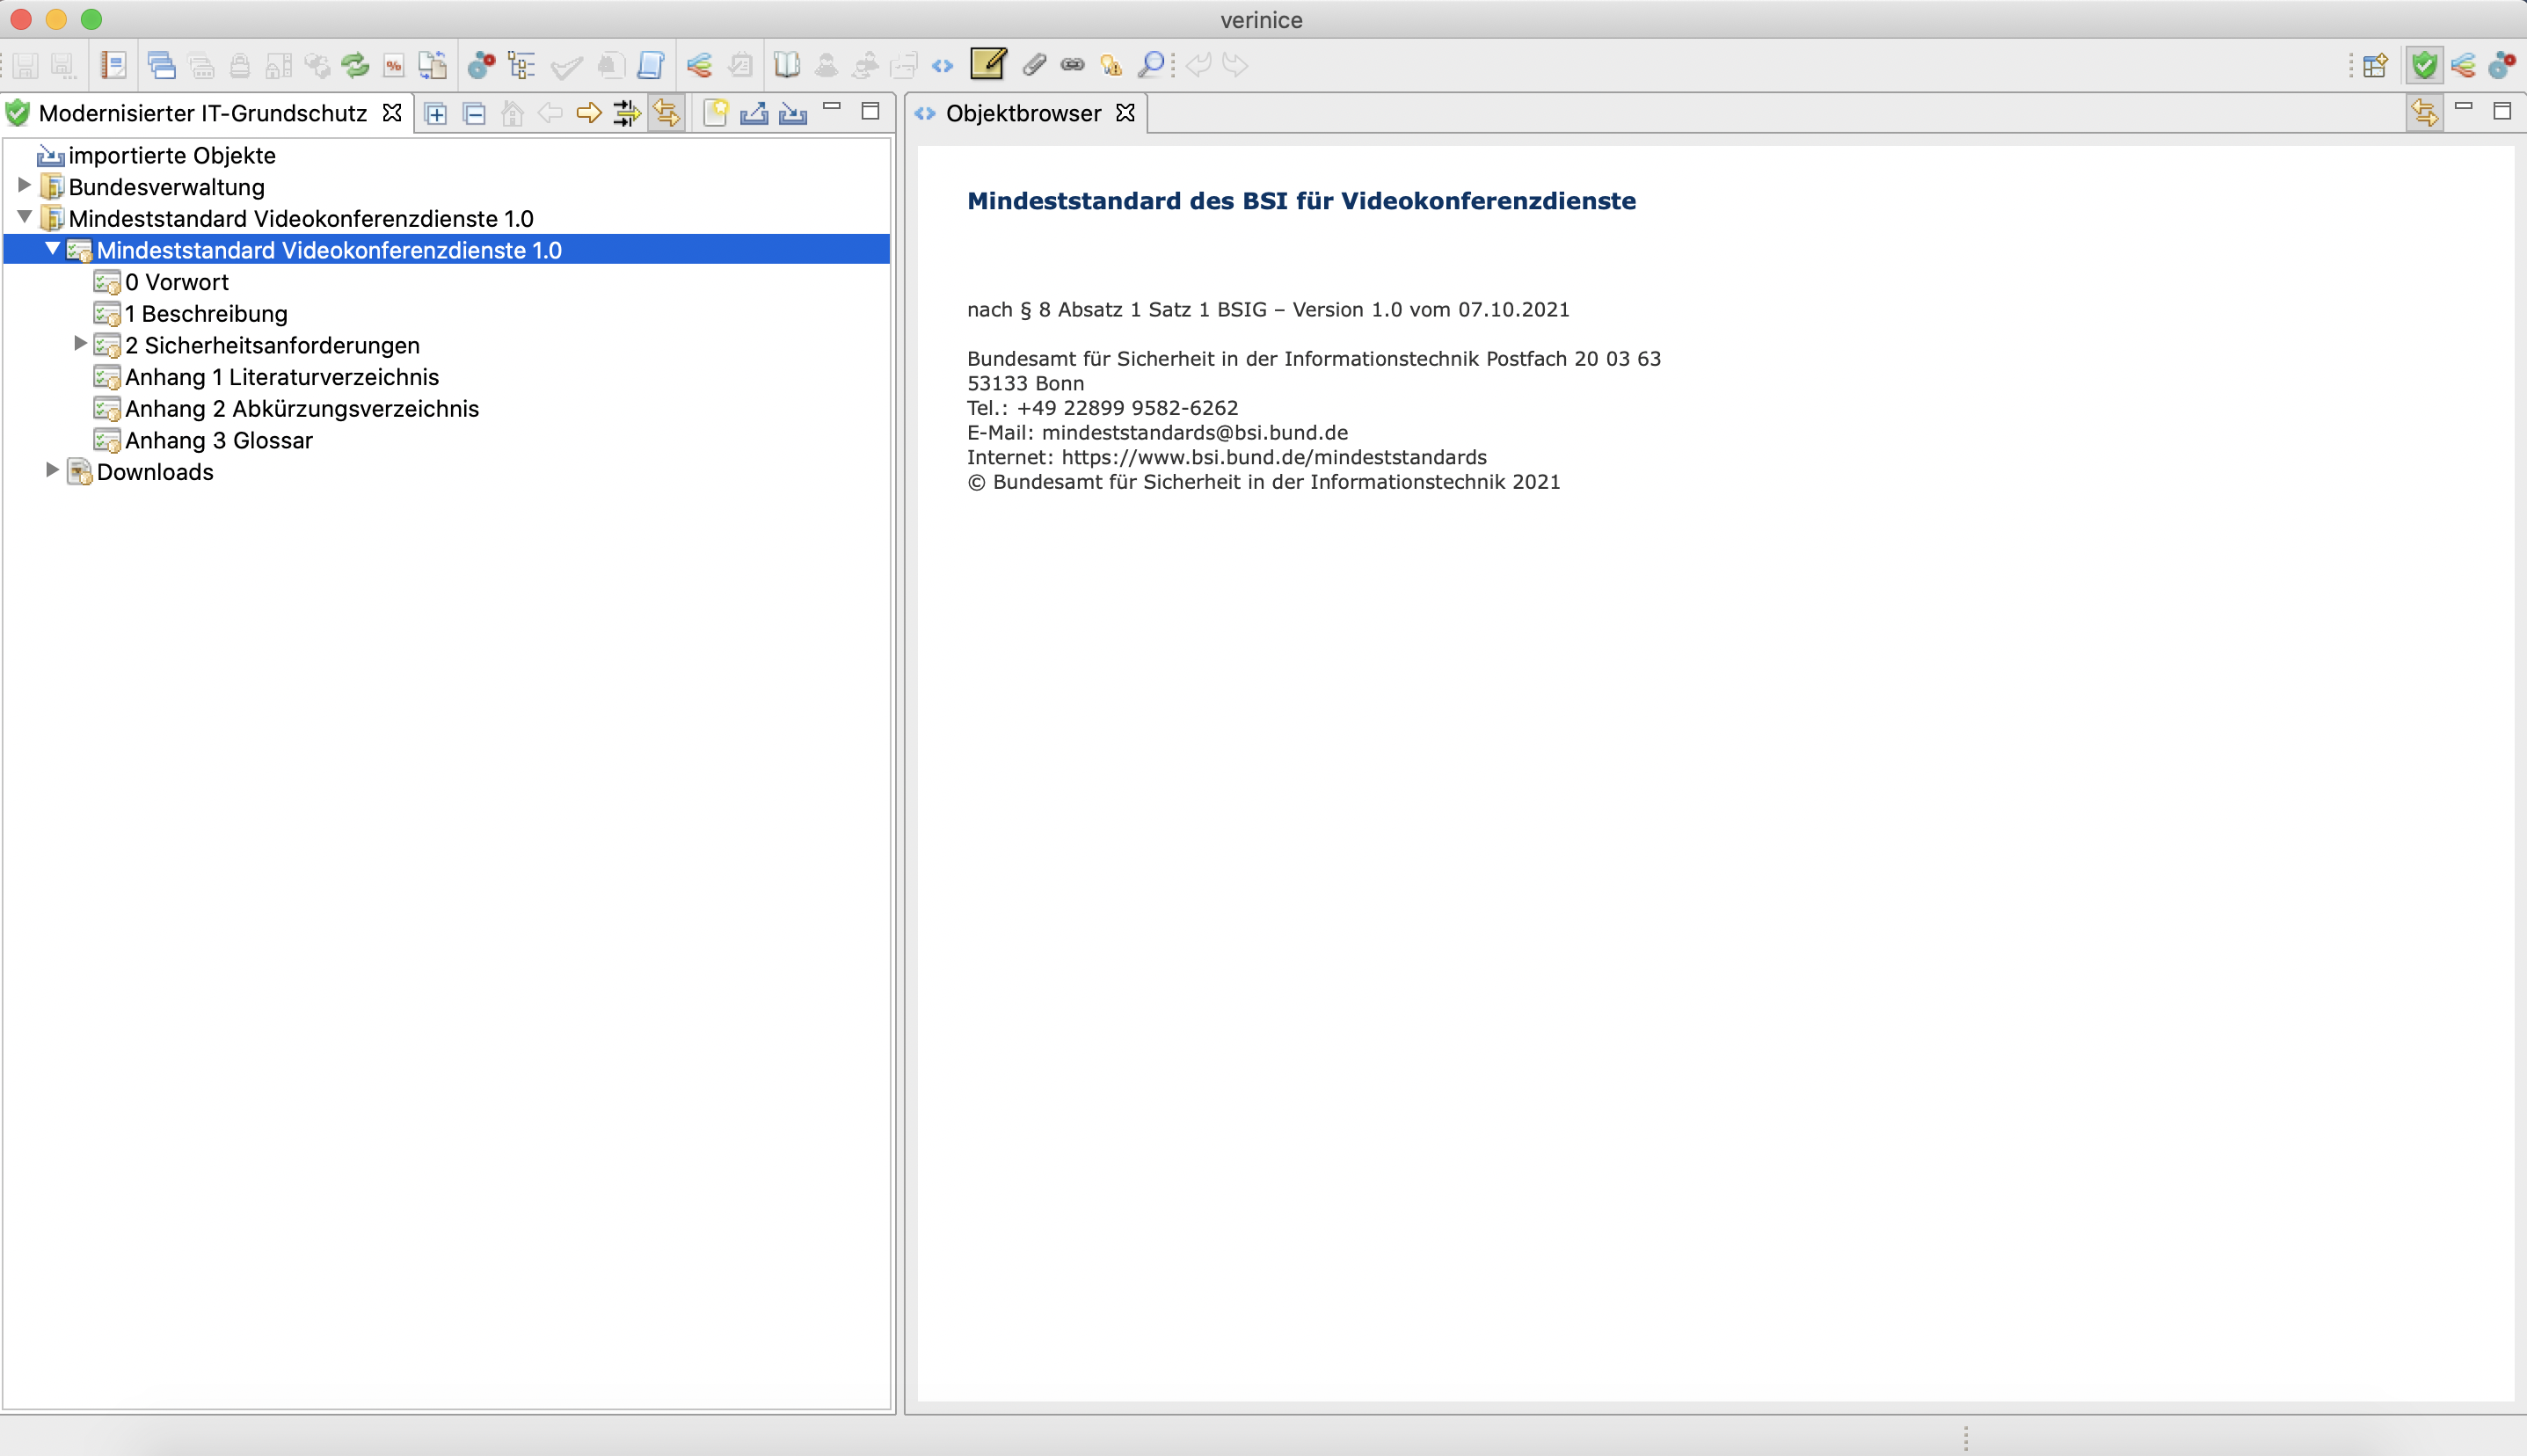Click the paperclip attachments icon
Screen dimensions: 2527x1456
[x=1034, y=66]
